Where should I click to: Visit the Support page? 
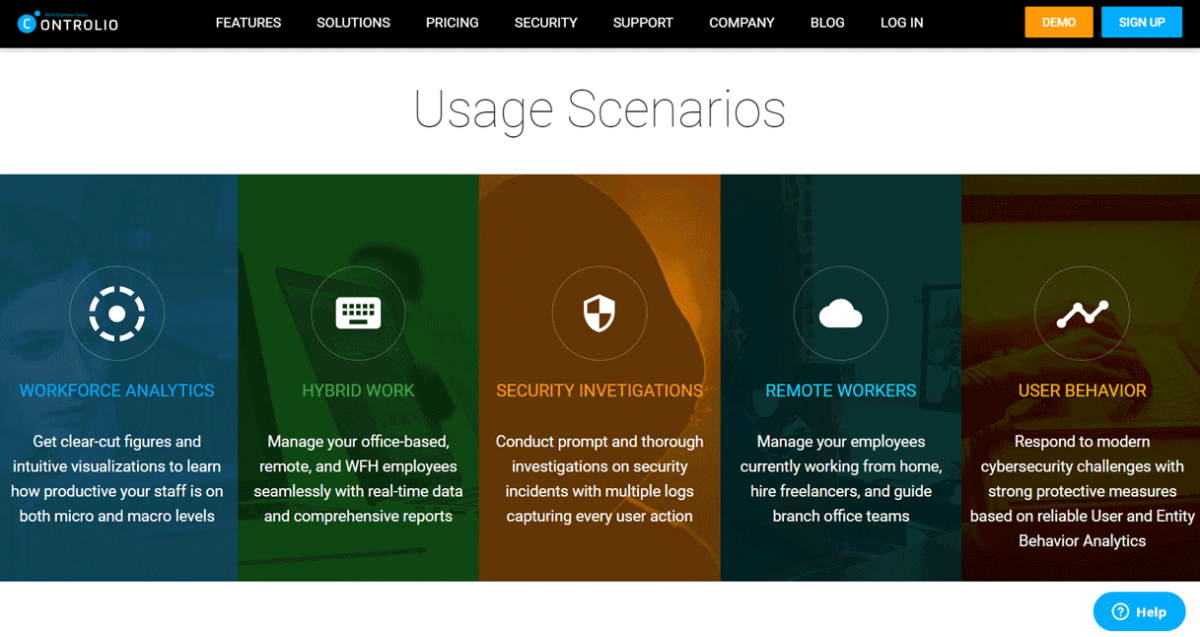(643, 22)
